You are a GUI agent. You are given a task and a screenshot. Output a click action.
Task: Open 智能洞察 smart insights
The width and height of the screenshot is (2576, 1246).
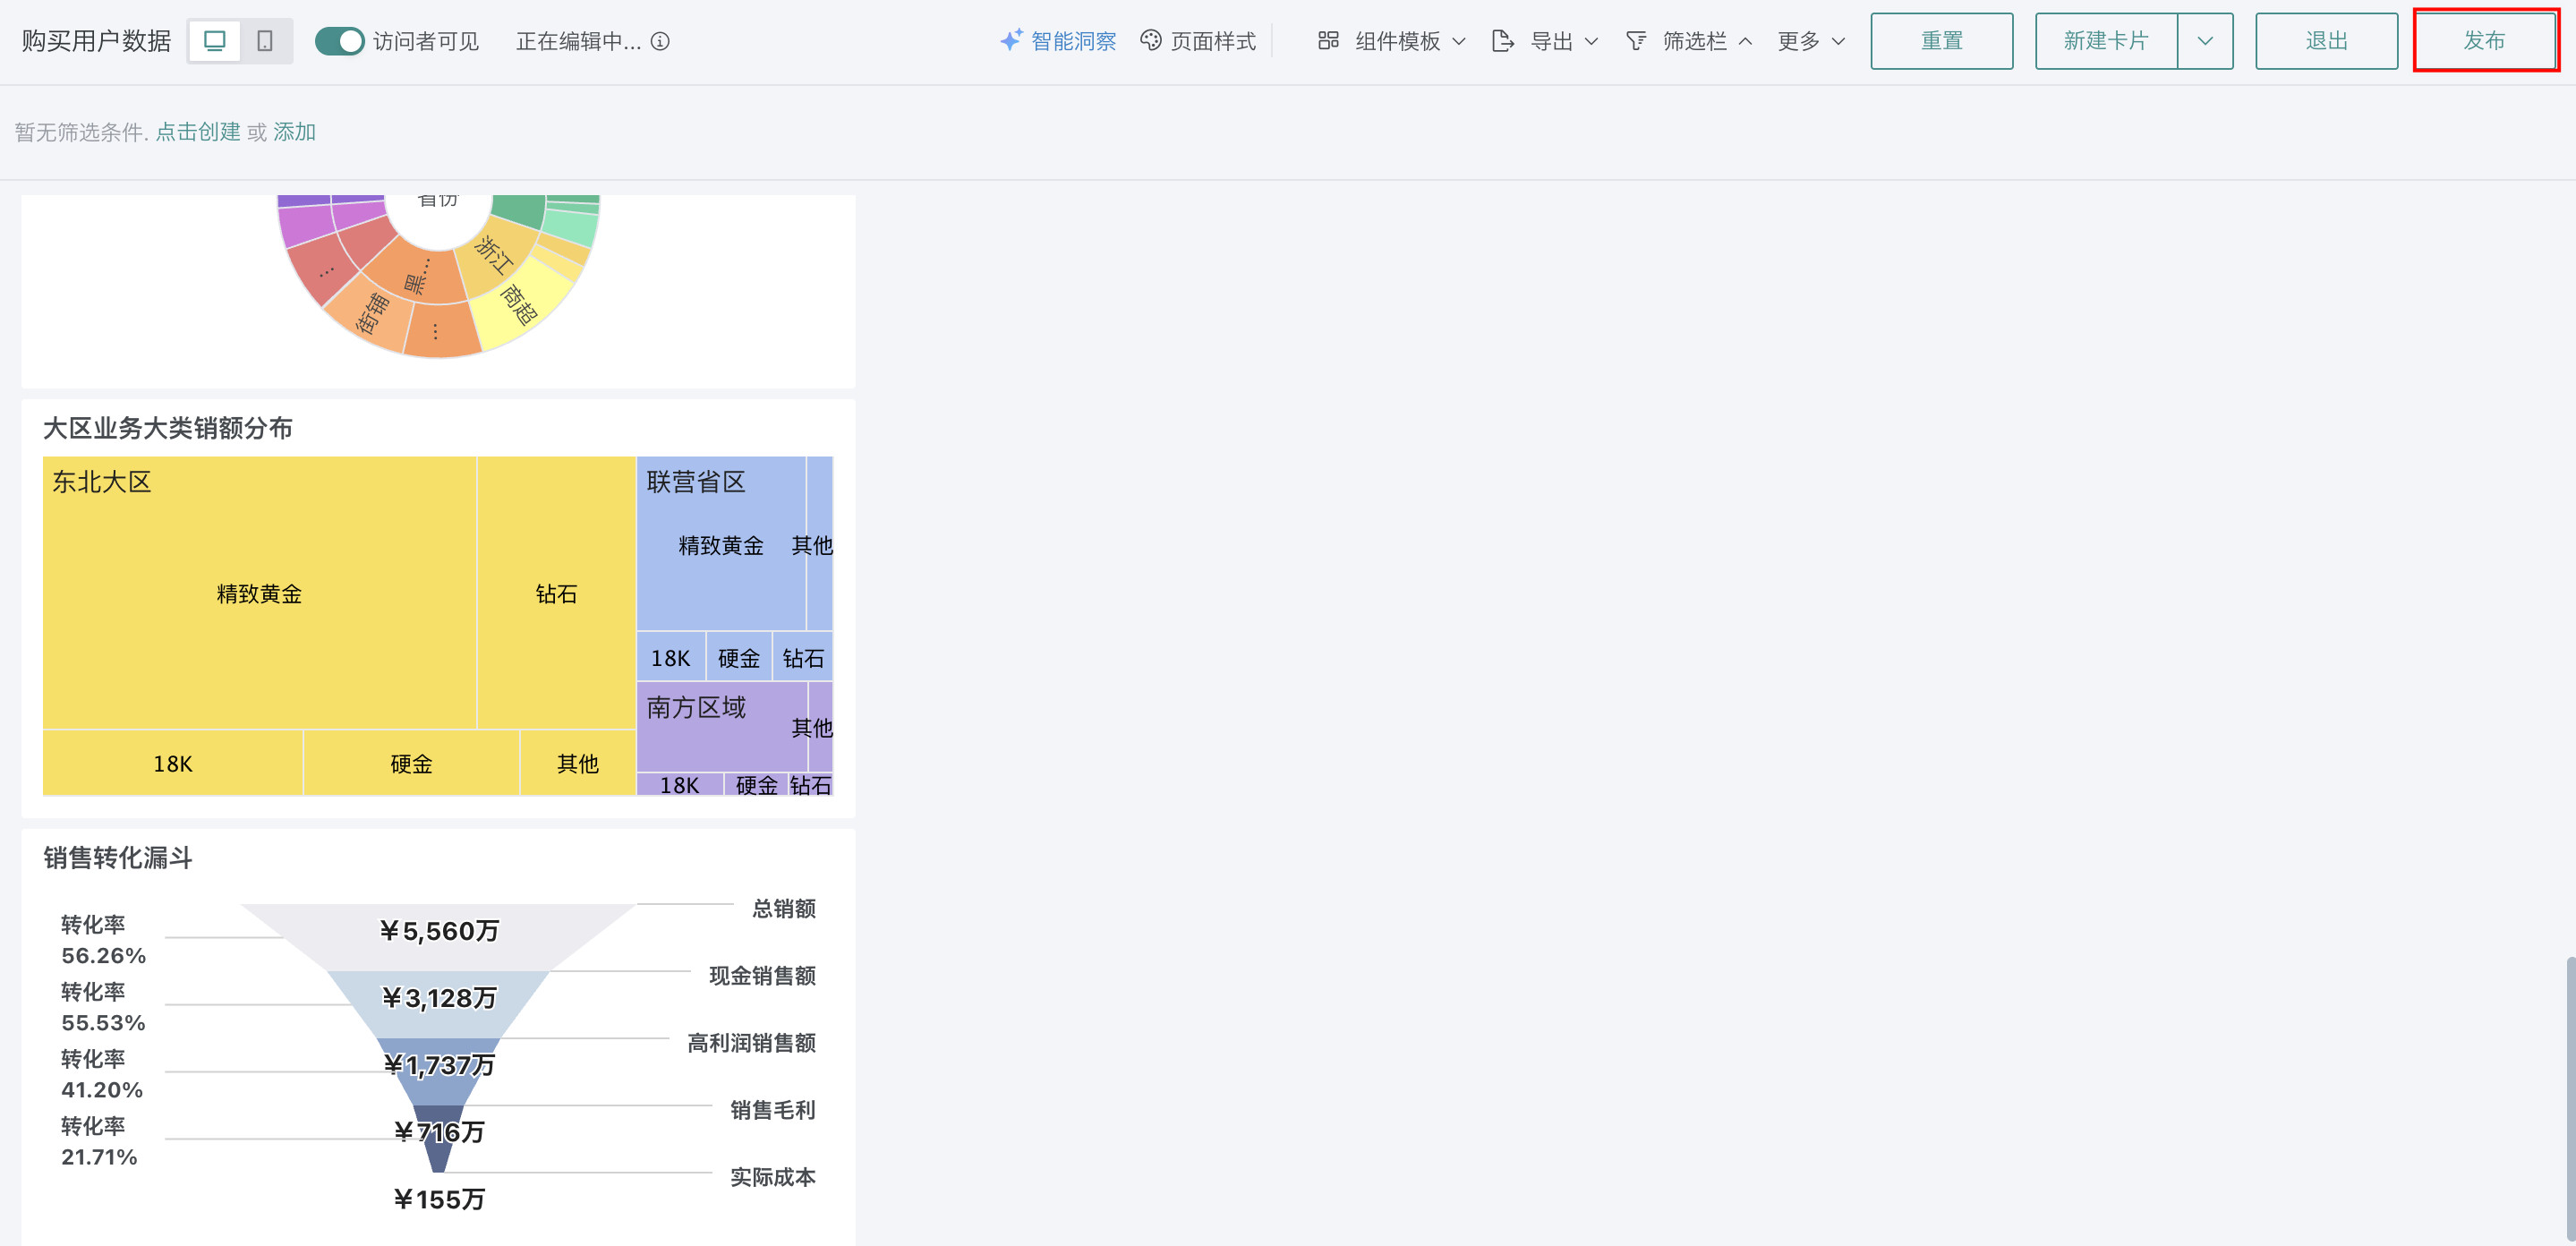(x=1058, y=41)
